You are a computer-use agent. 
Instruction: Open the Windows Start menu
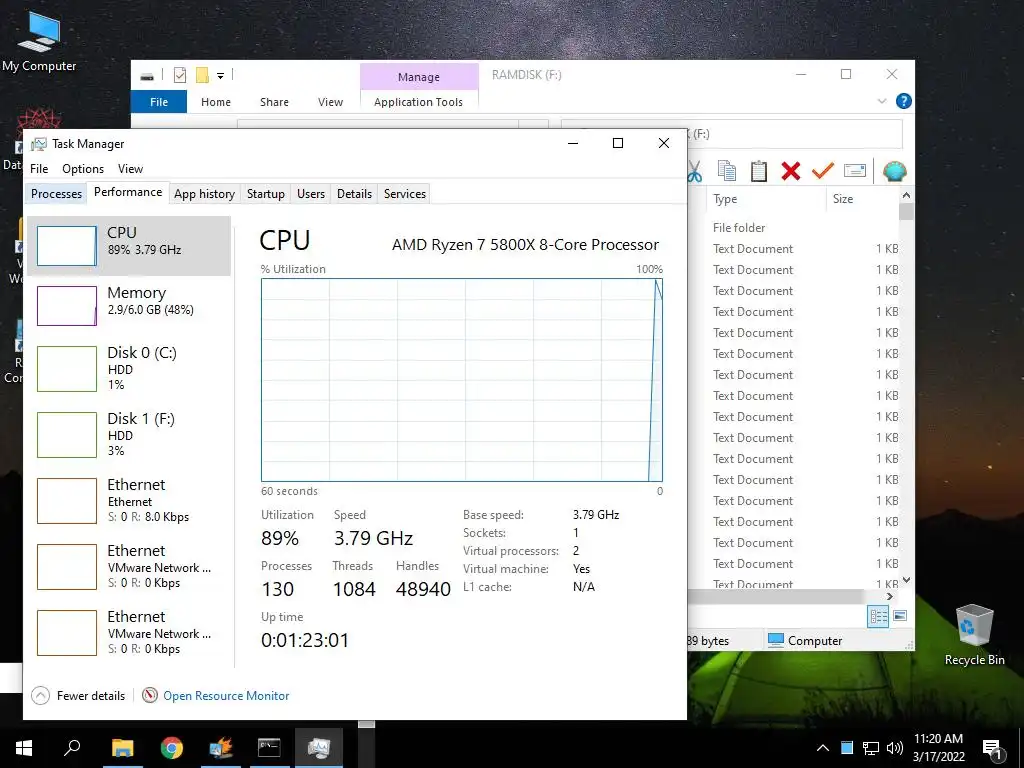point(24,748)
